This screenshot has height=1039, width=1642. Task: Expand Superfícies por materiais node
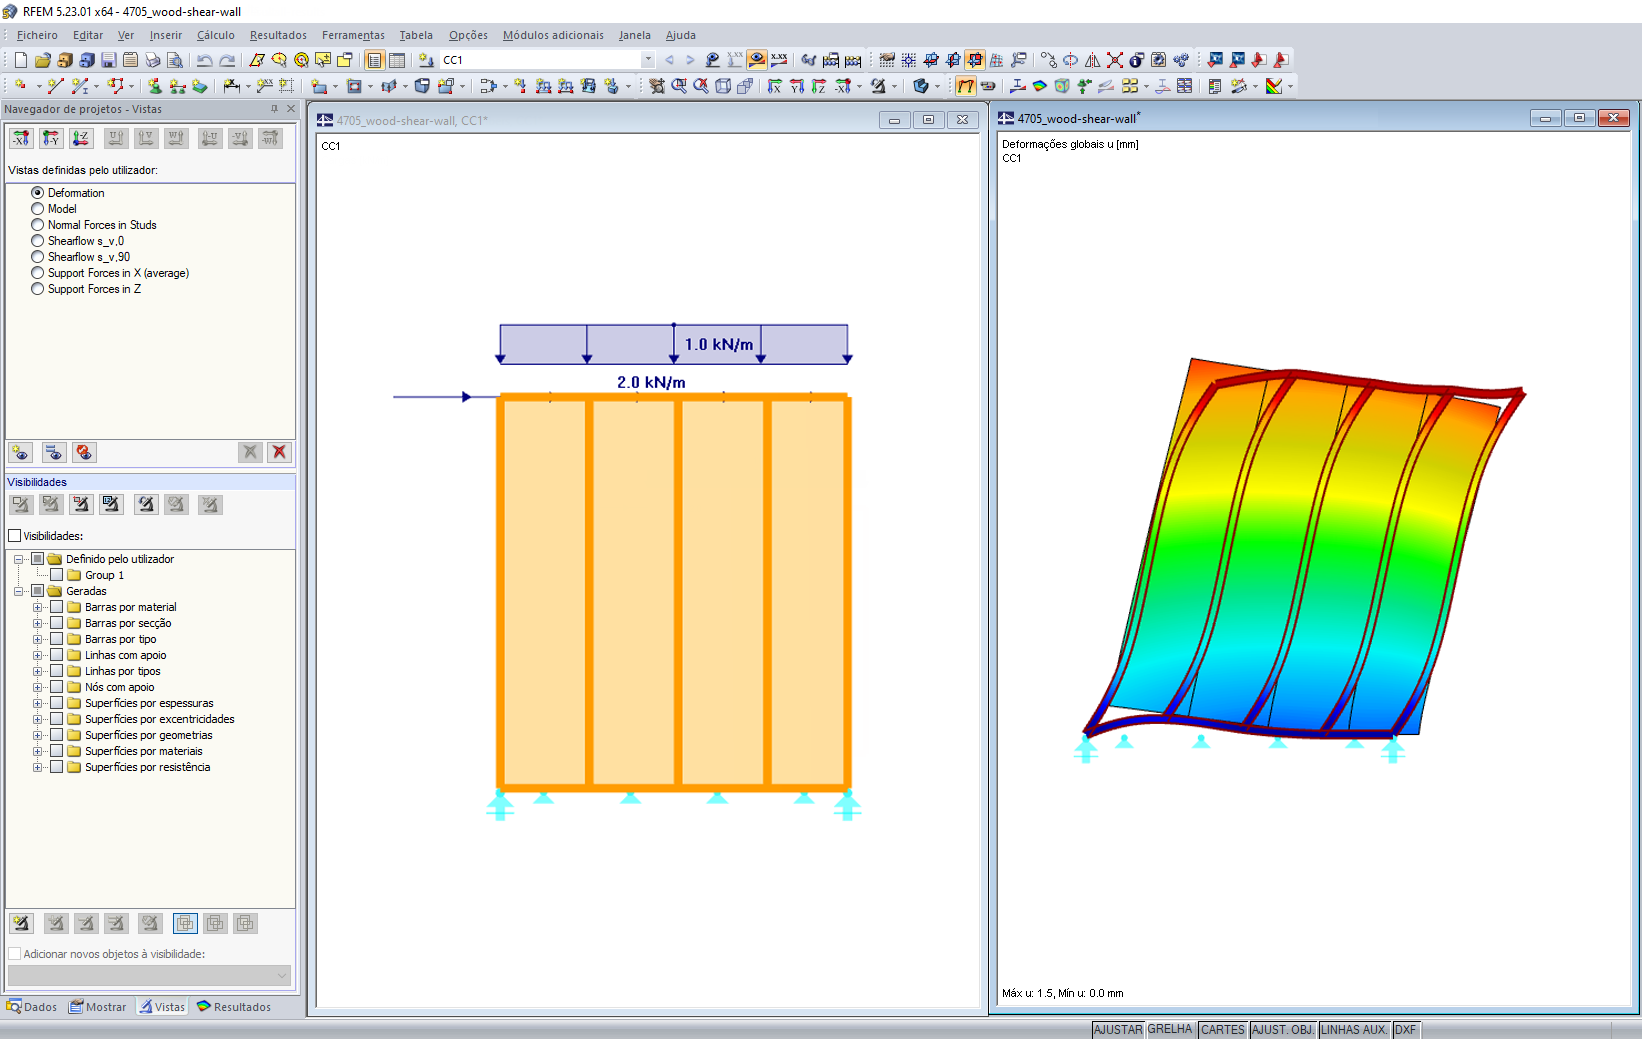(38, 751)
